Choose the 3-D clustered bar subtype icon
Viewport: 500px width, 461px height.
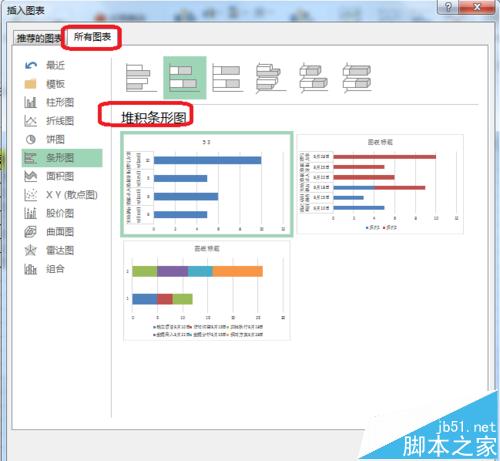[x=271, y=78]
